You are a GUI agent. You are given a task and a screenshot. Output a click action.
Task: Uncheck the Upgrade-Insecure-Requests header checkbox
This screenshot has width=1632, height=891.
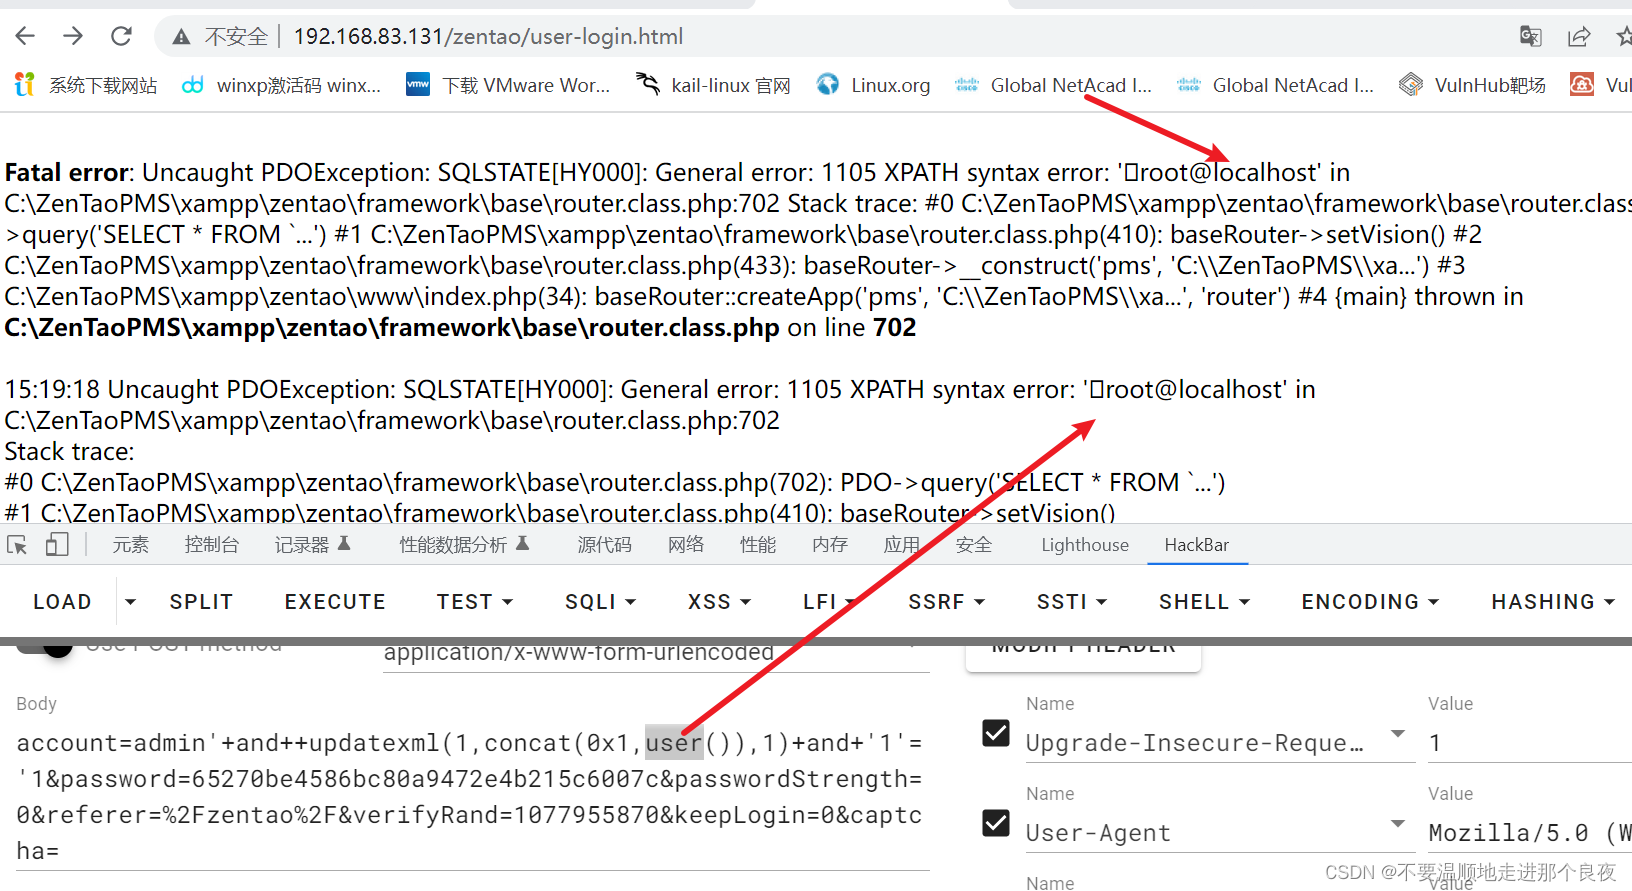[996, 733]
